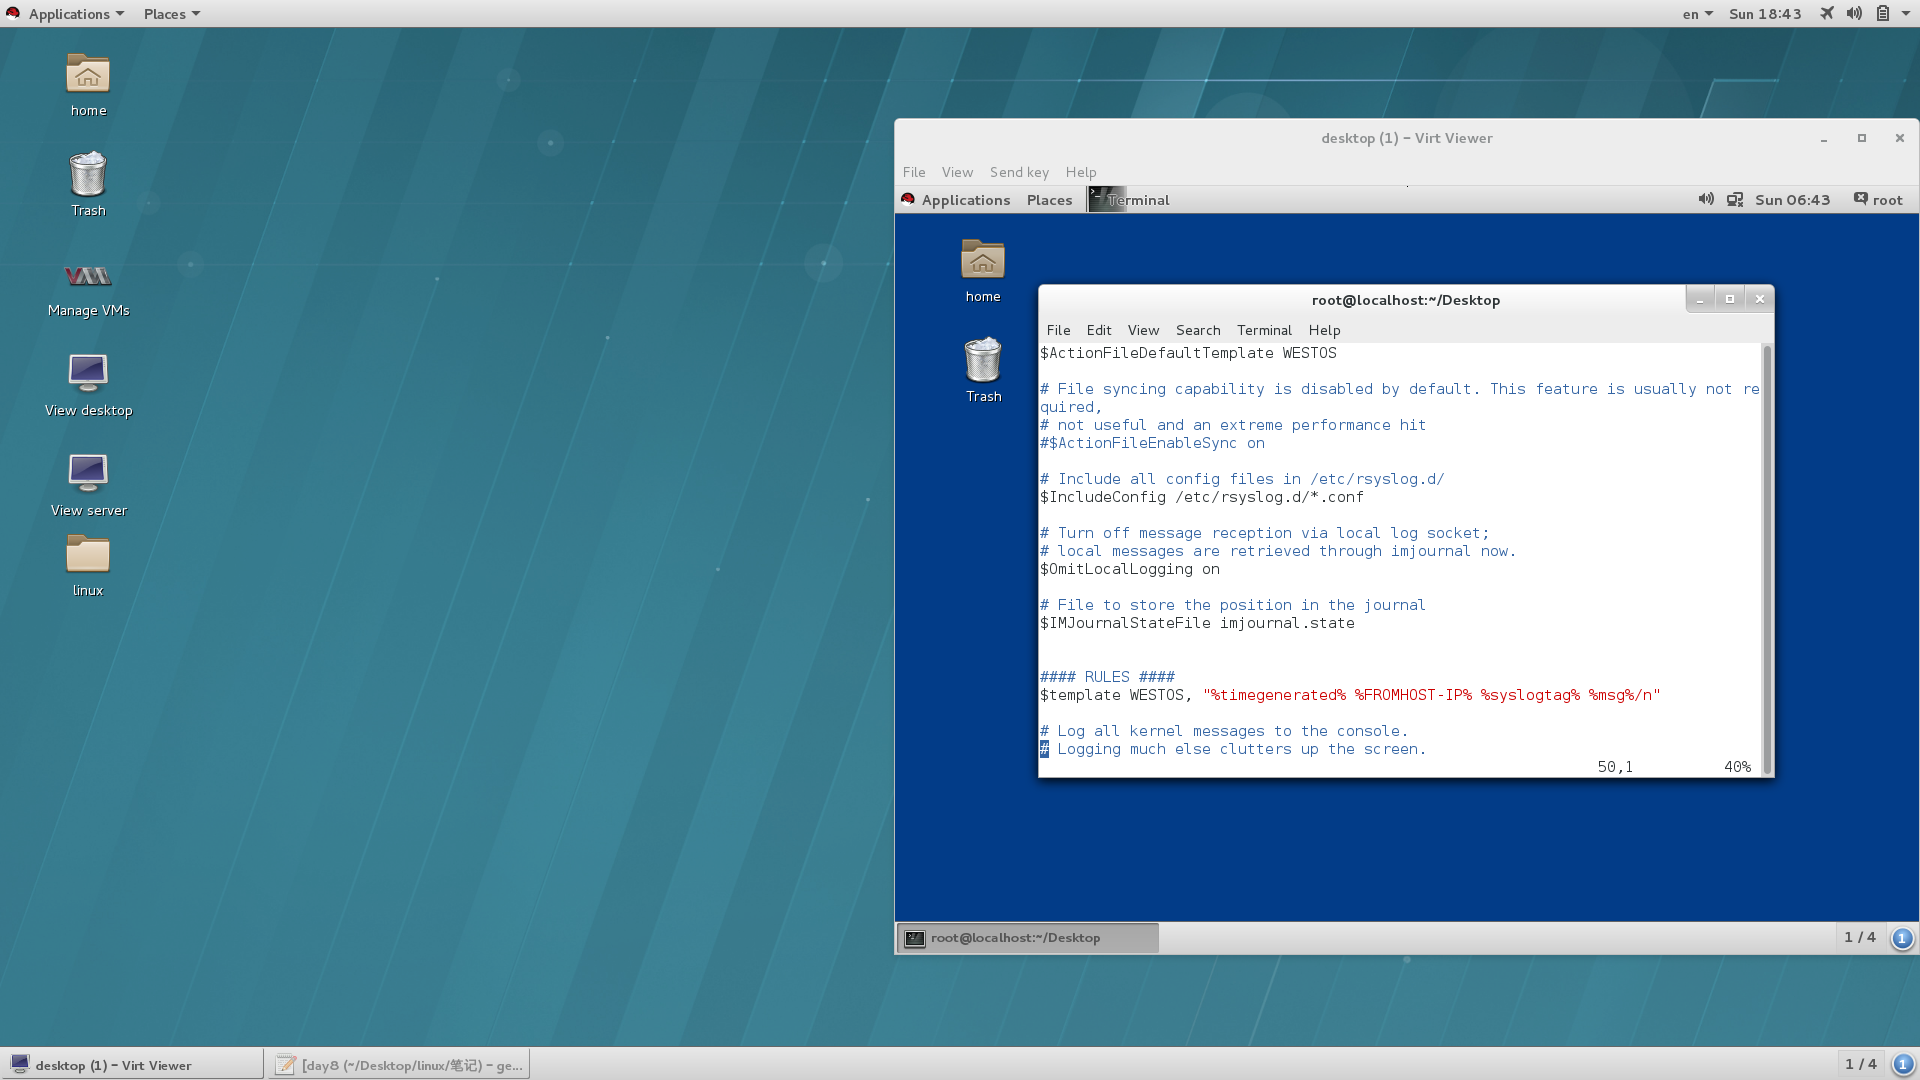Screen dimensions: 1920x1080
Task: Expand the host Applications menu
Action: pos(68,14)
